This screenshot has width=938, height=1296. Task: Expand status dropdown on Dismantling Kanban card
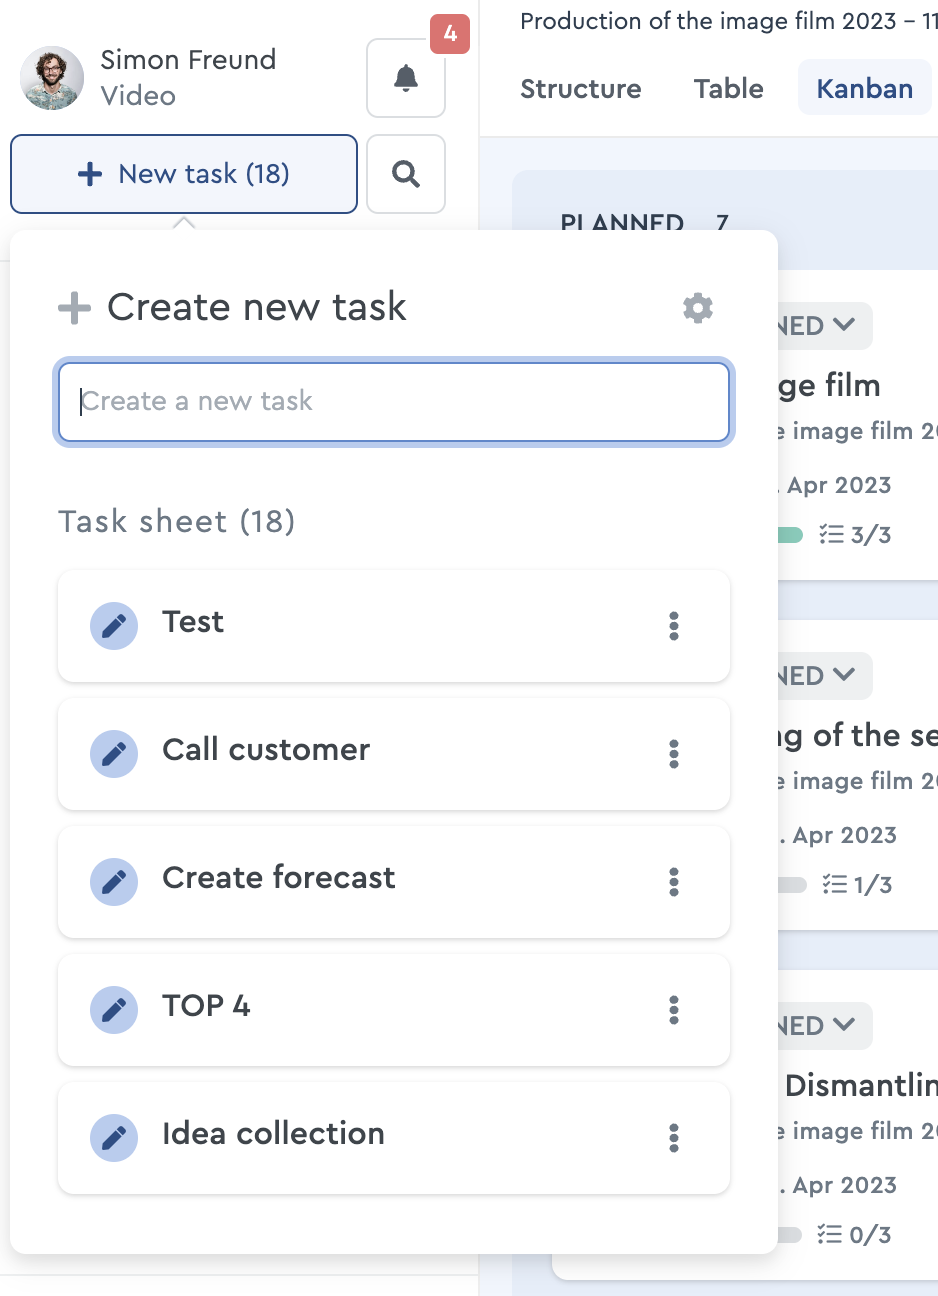(x=825, y=1026)
